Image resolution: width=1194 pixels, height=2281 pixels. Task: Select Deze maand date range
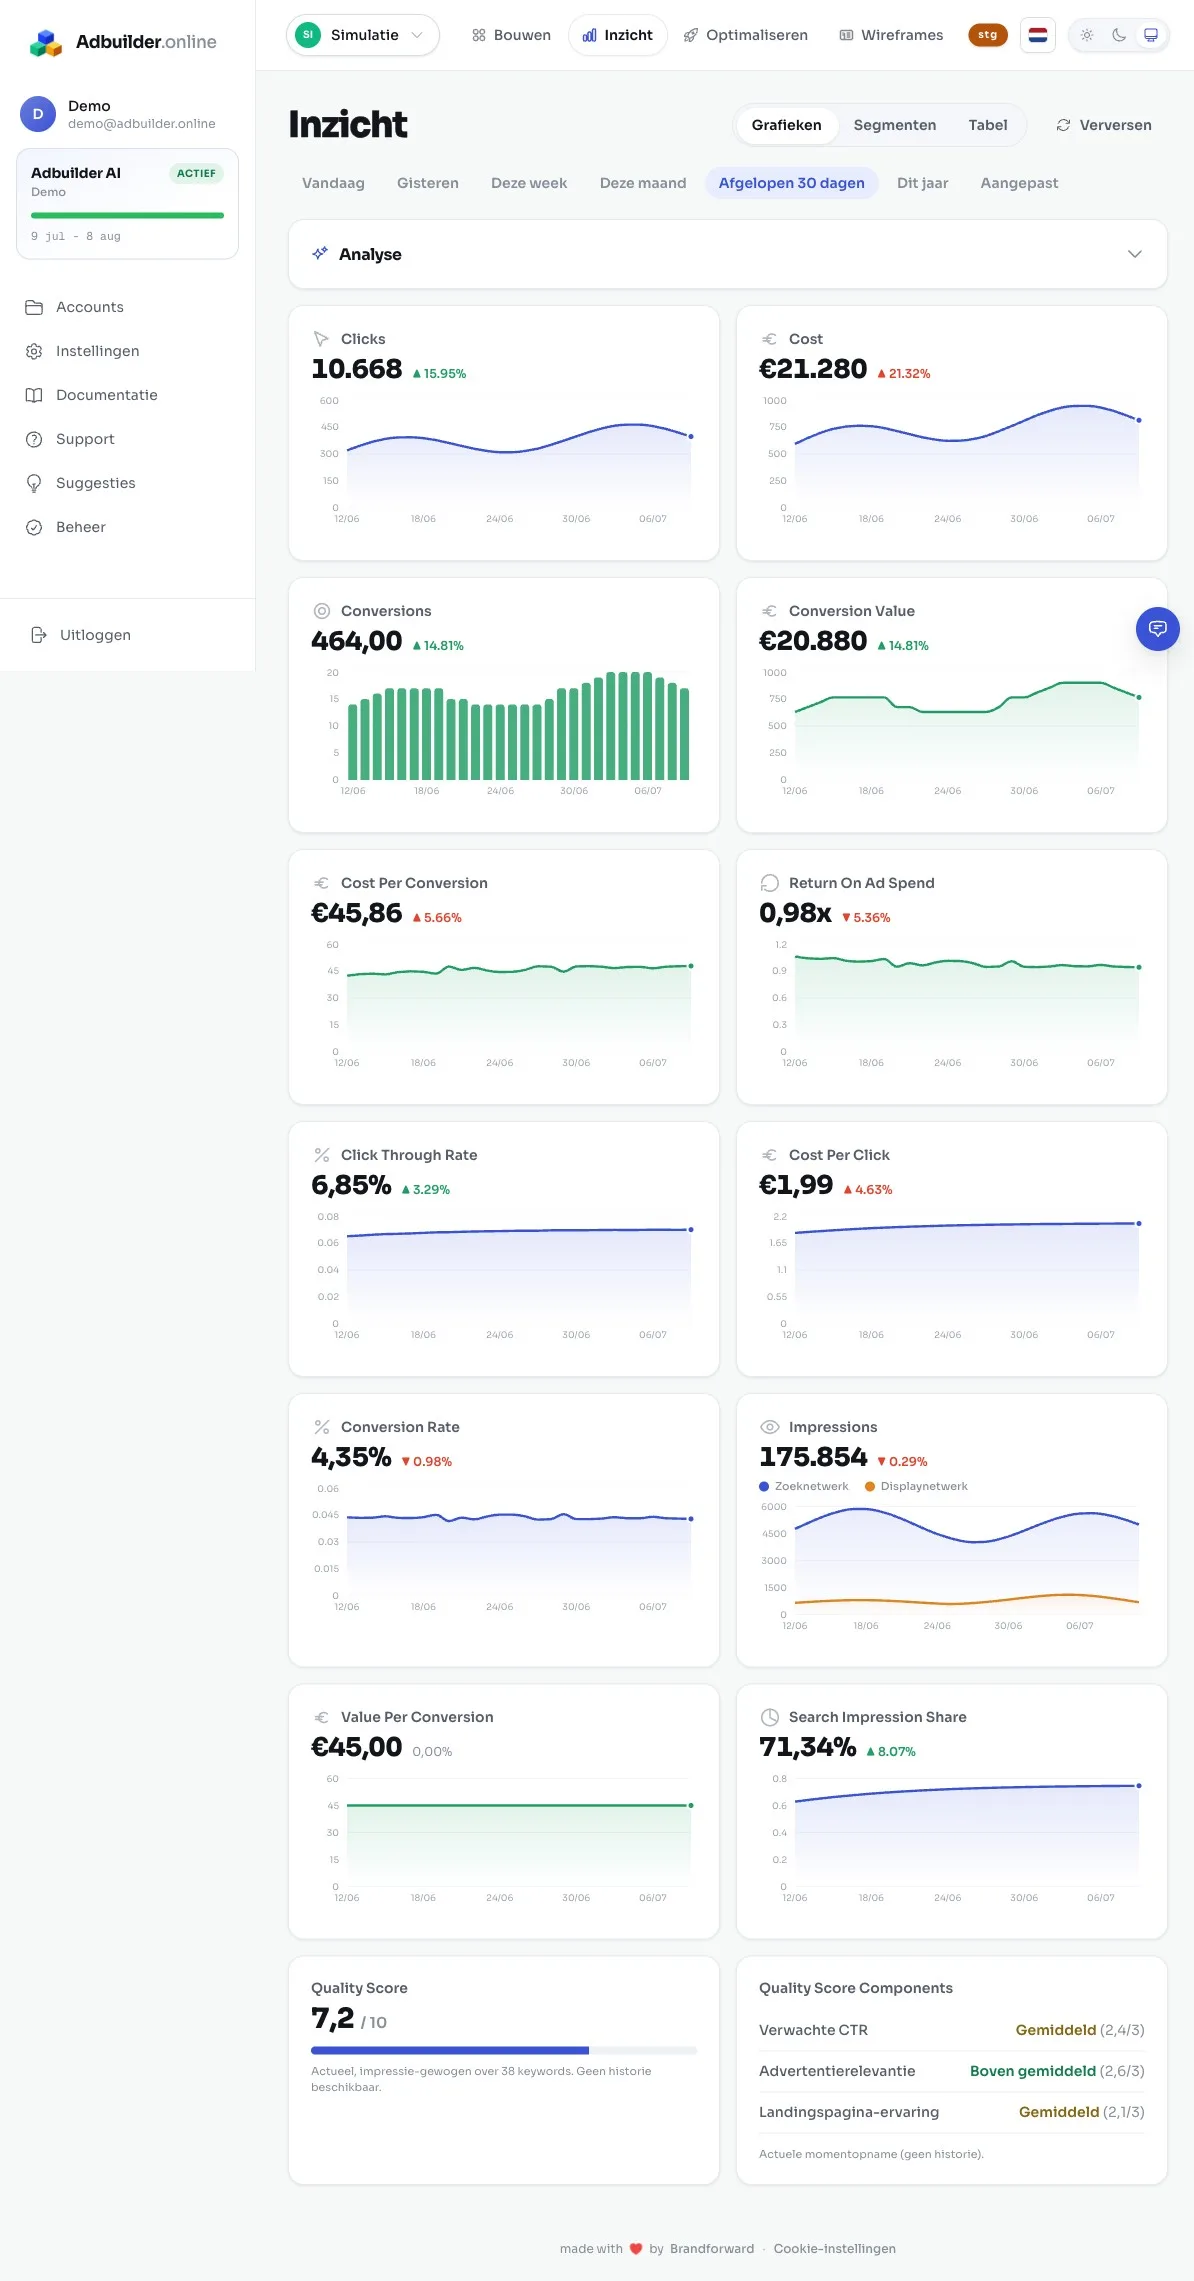point(643,183)
